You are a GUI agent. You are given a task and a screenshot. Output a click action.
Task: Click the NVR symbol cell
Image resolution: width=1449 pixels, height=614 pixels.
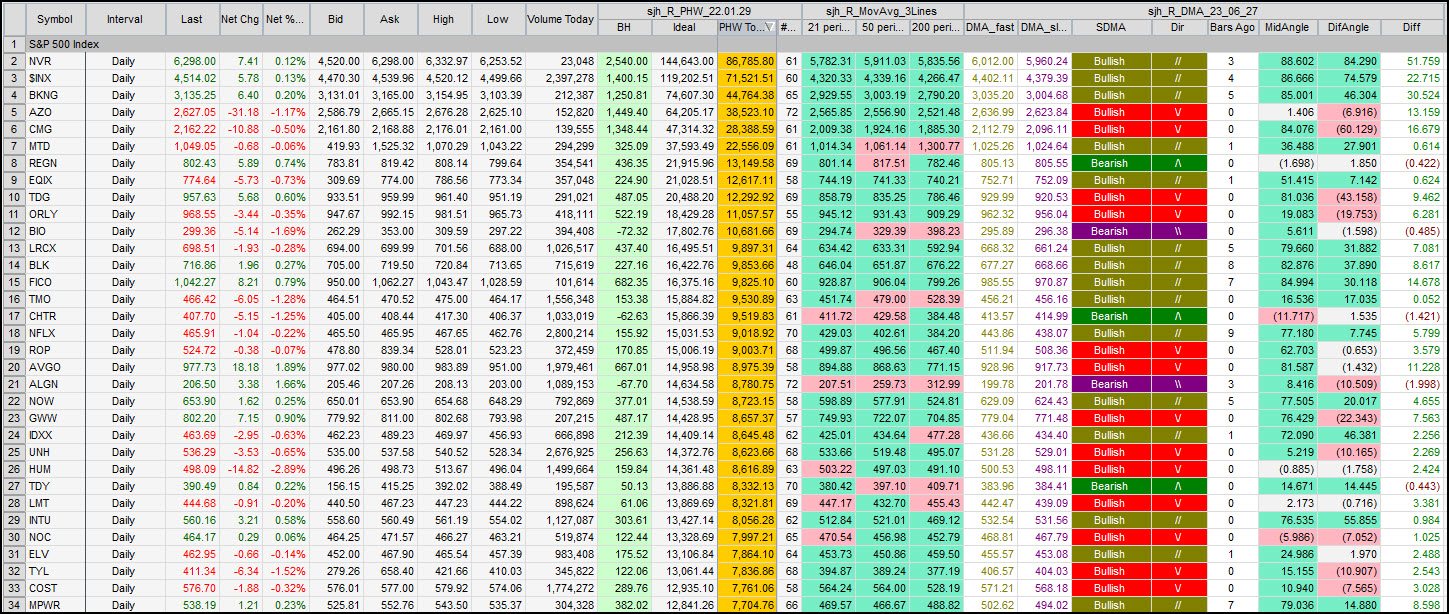55,62
